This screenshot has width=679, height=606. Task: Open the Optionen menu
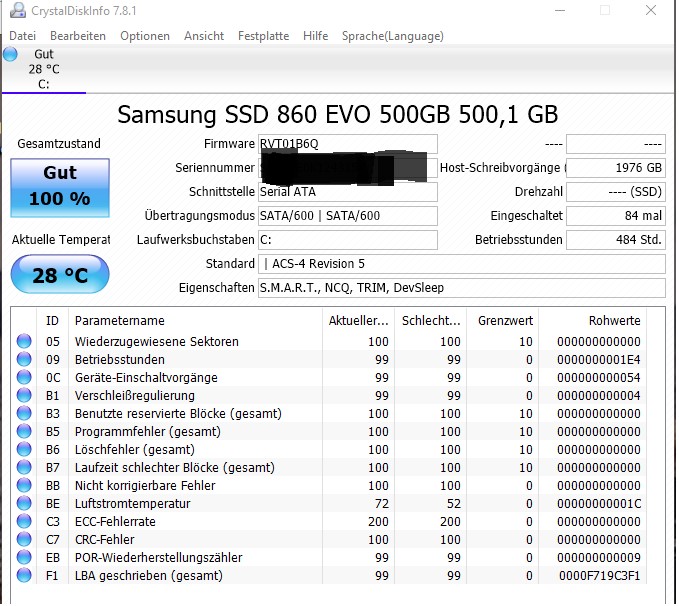coord(145,36)
